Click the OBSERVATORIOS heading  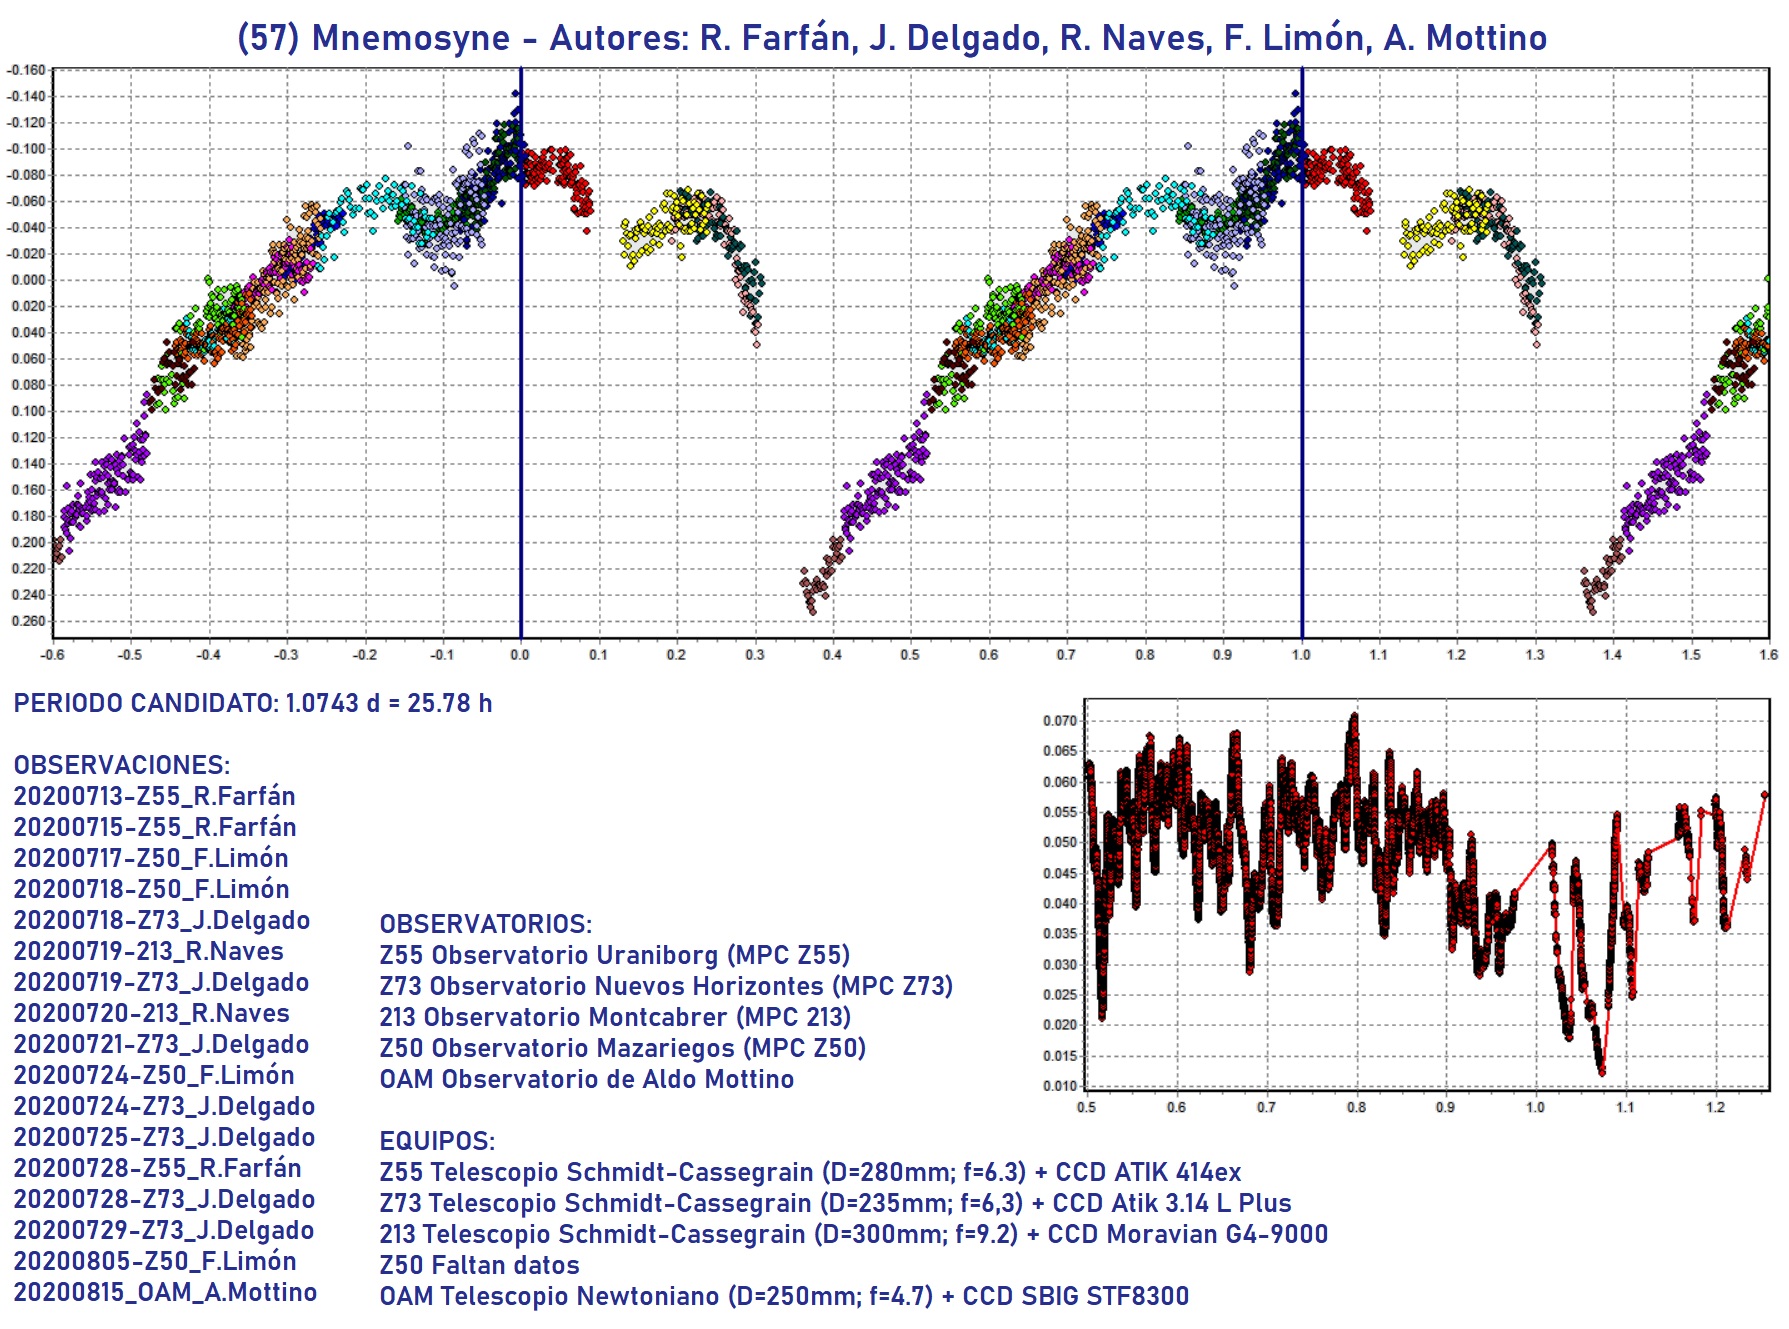pos(485,924)
